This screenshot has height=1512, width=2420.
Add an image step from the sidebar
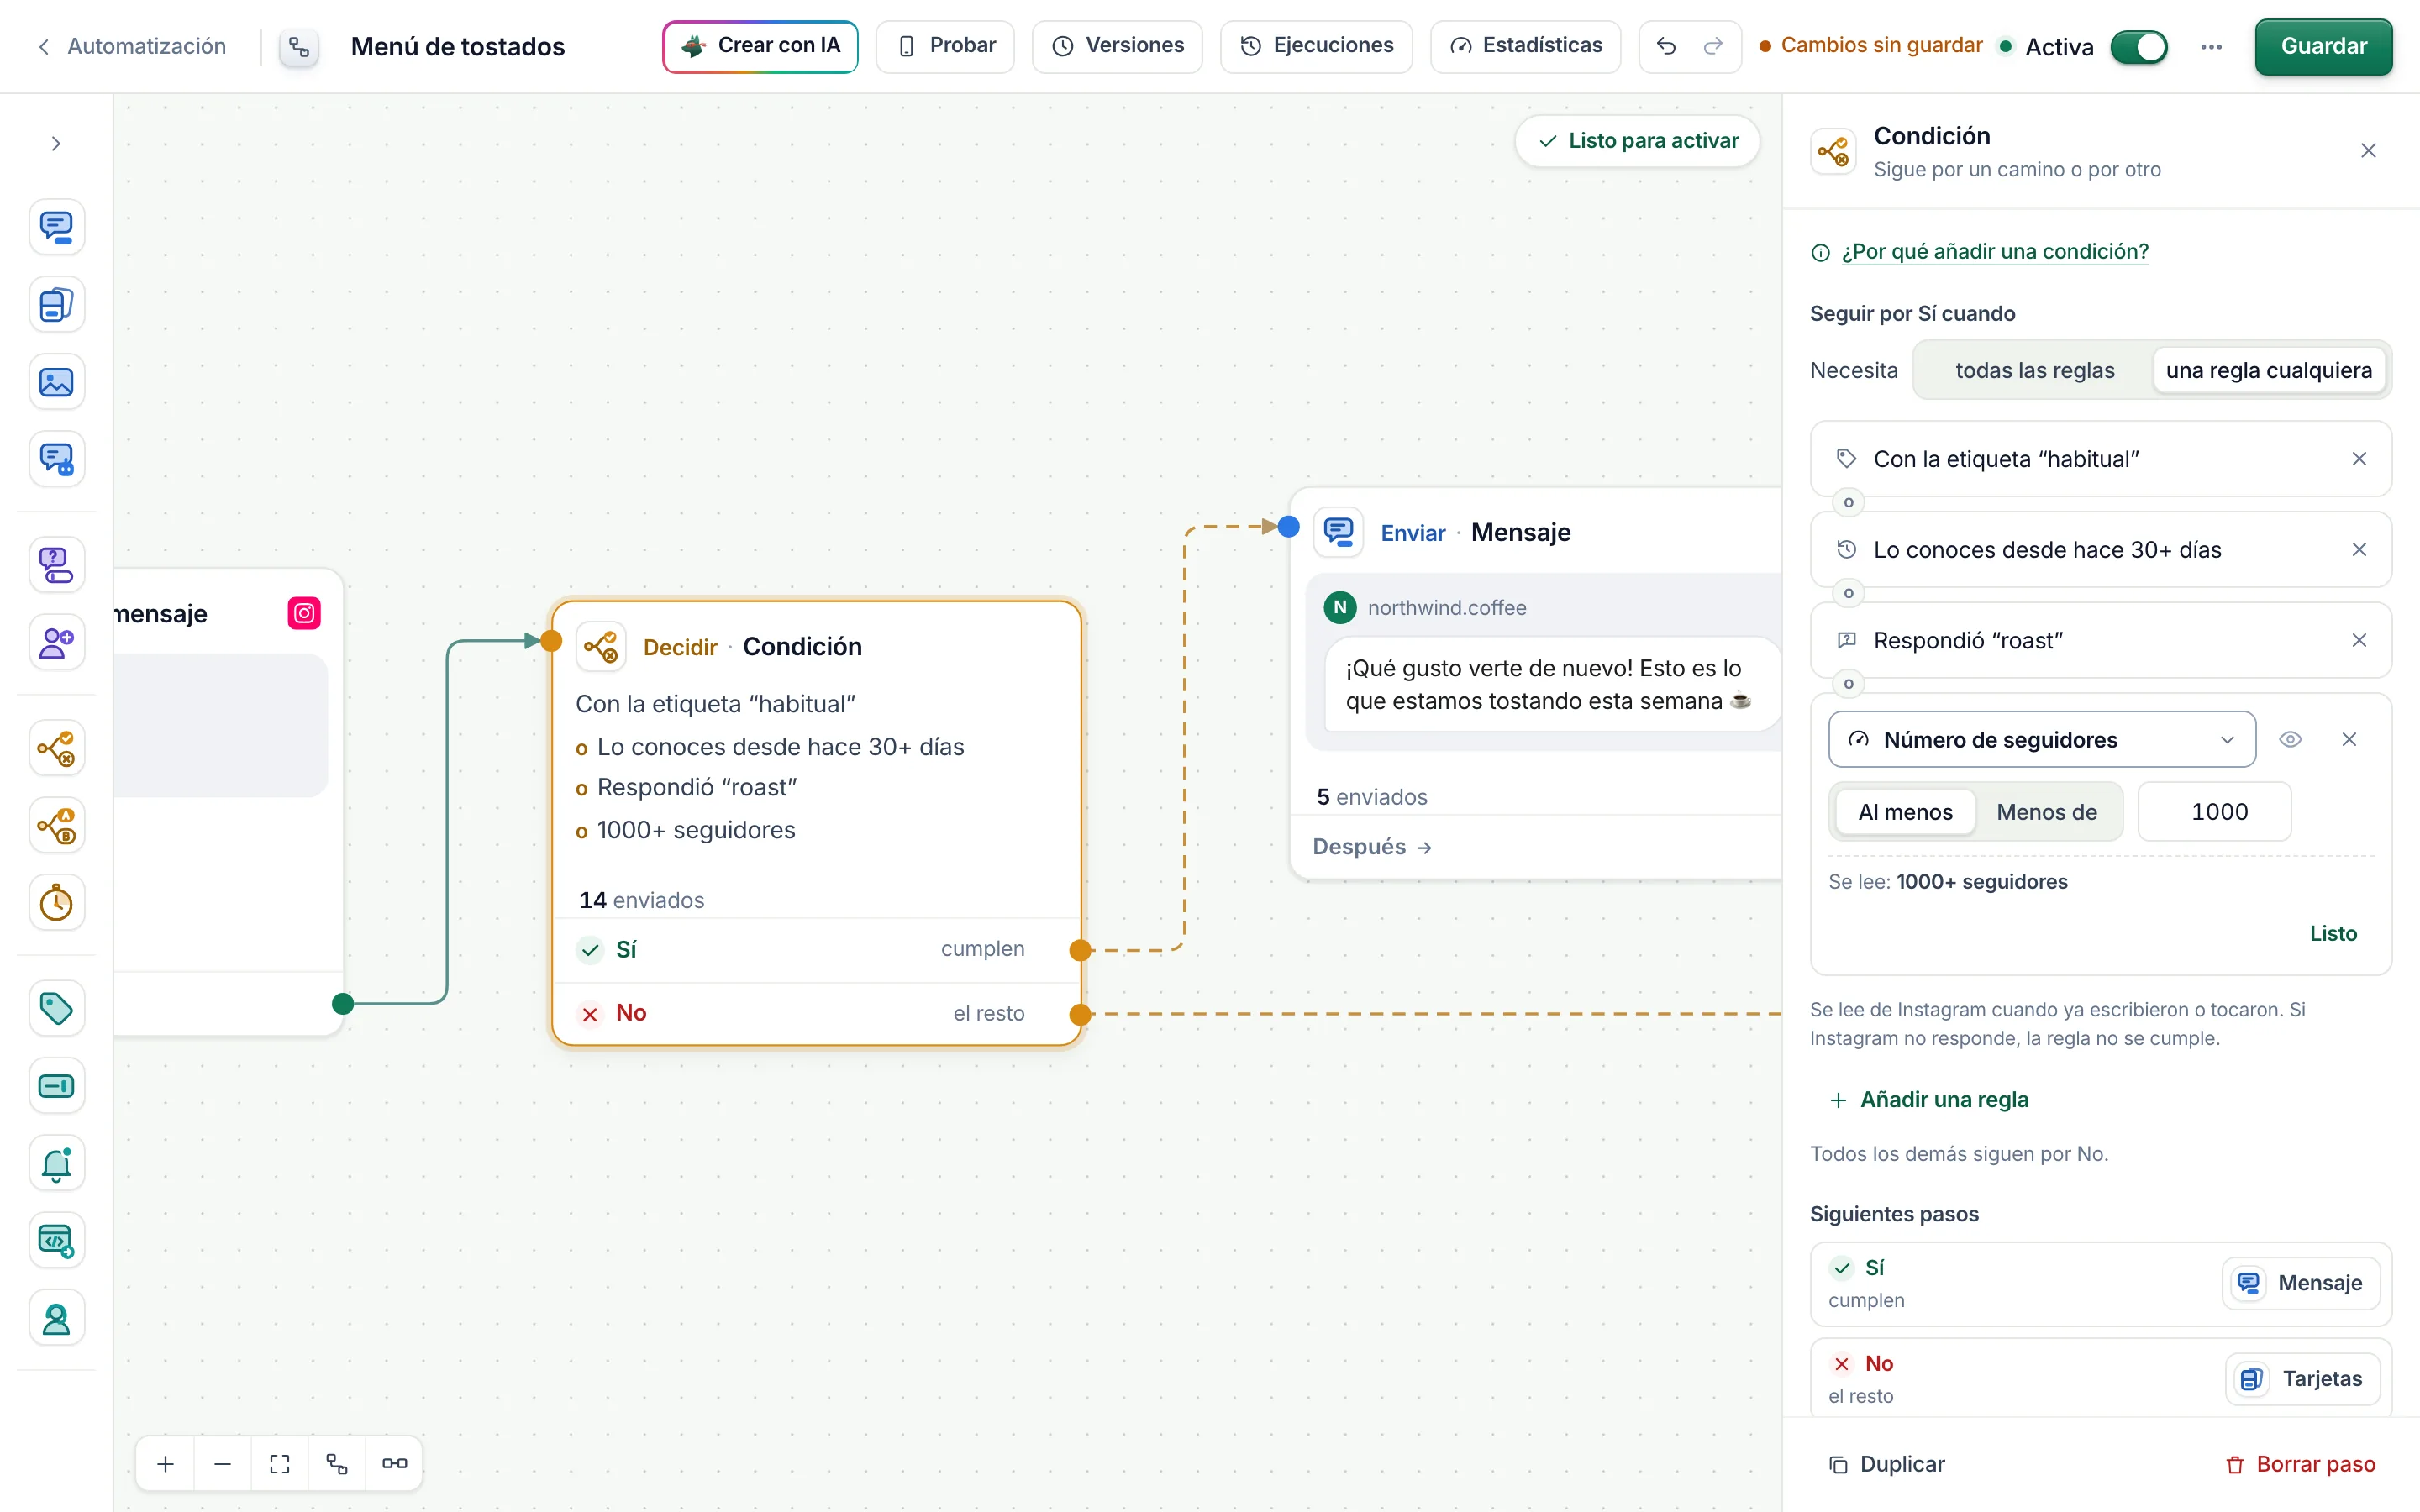(x=56, y=382)
